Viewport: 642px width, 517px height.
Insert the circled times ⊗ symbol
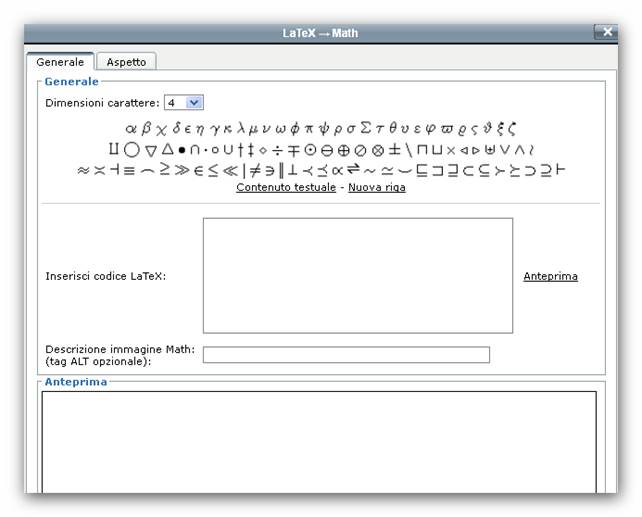(378, 151)
